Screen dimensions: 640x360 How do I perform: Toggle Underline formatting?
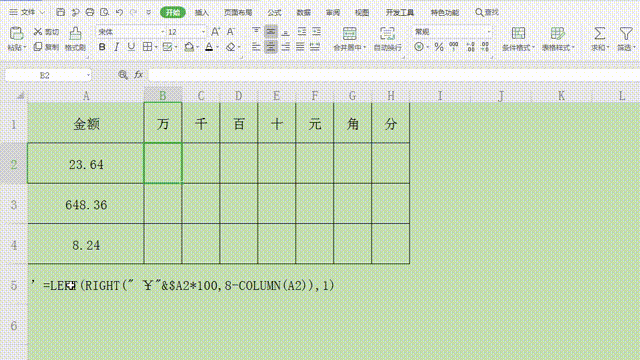pyautogui.click(x=131, y=47)
